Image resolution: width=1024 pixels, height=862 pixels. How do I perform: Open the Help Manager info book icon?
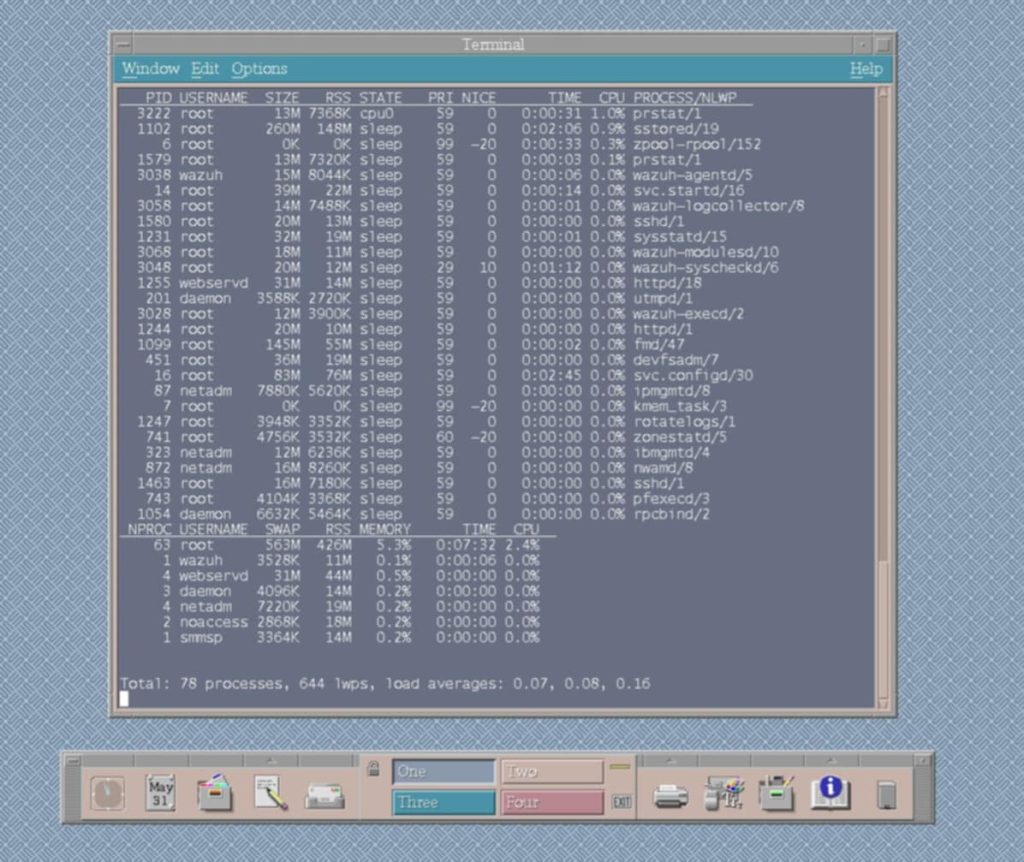point(829,794)
